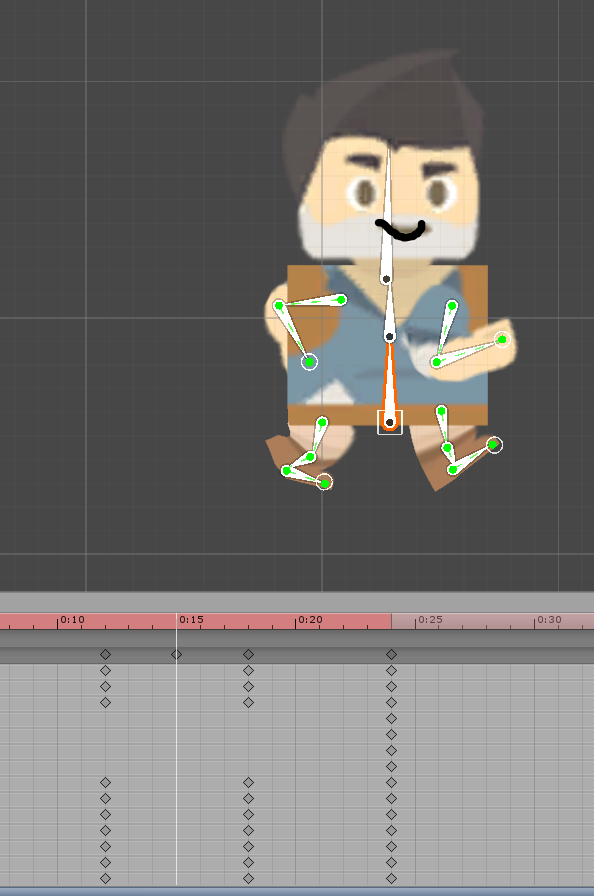This screenshot has height=896, width=594.
Task: Select the thigh bone of the right leg
Action: (444, 429)
